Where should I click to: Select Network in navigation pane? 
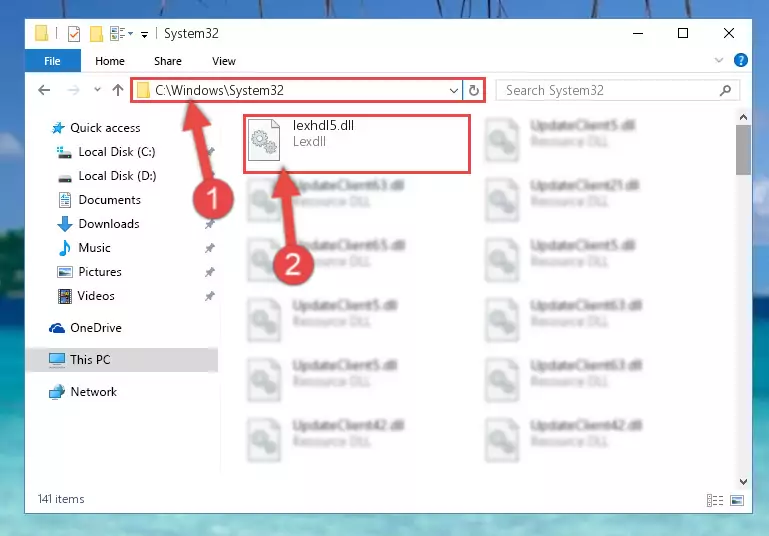93,392
